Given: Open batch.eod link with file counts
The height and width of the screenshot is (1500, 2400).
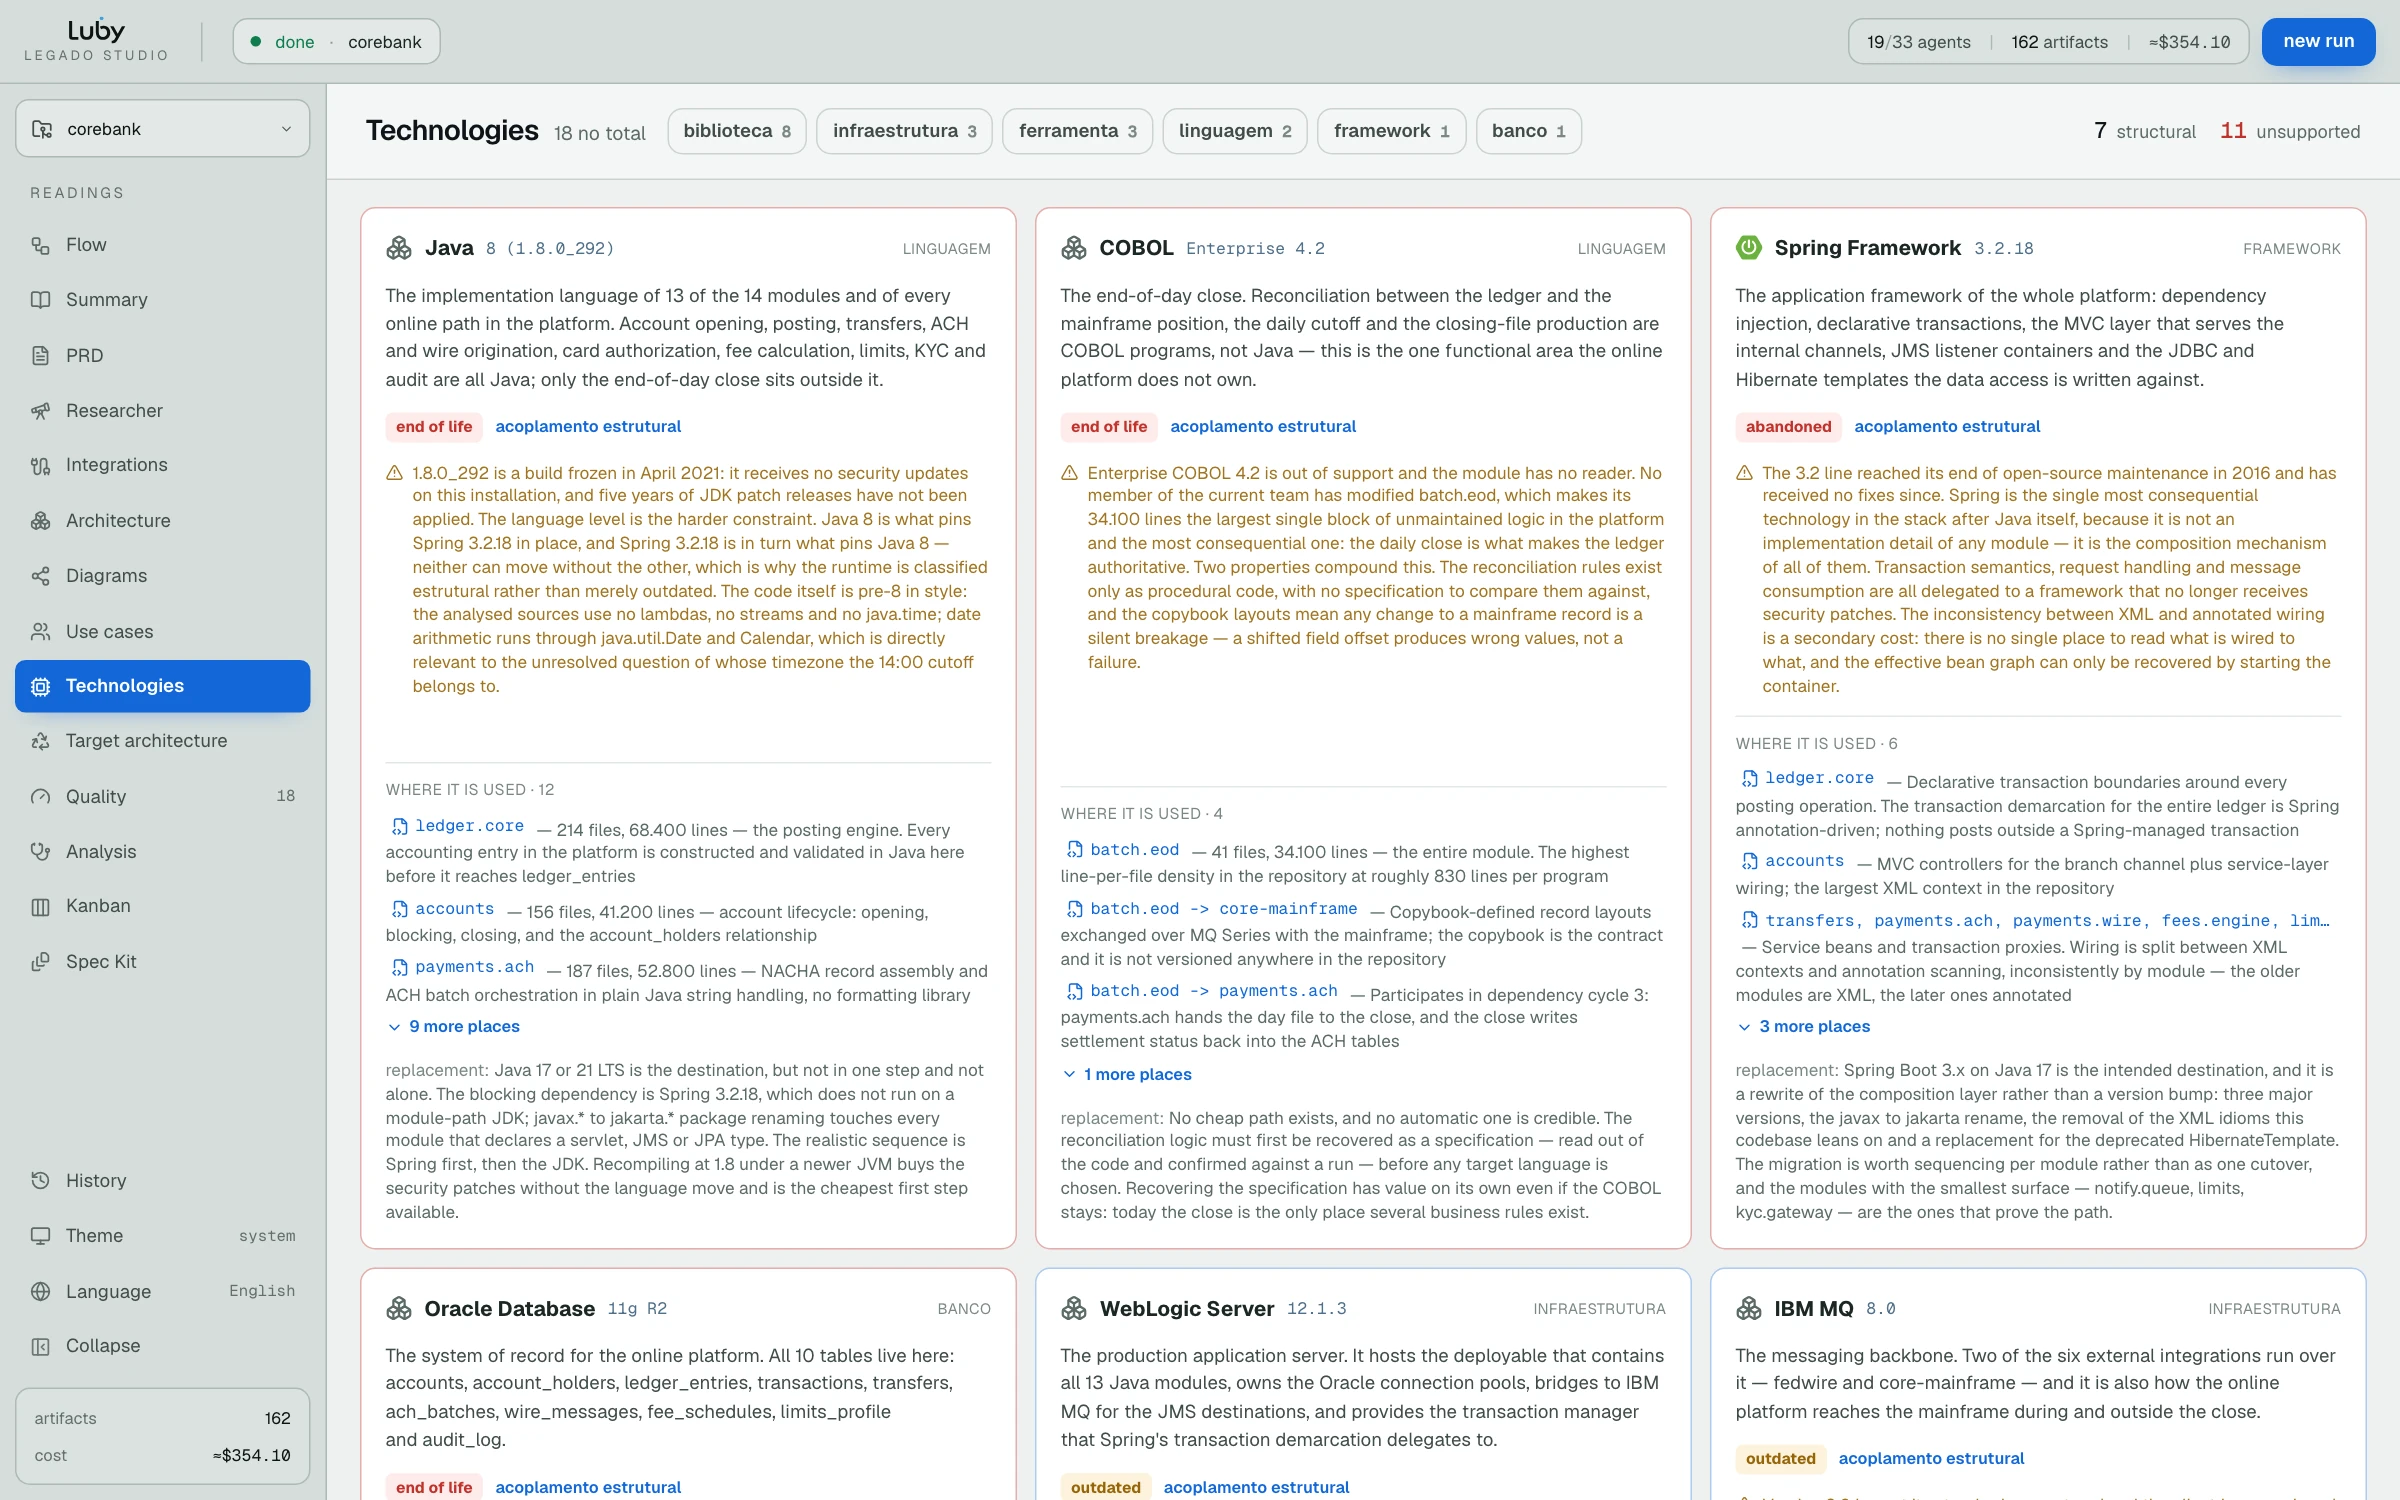Looking at the screenshot, I should (x=1123, y=850).
